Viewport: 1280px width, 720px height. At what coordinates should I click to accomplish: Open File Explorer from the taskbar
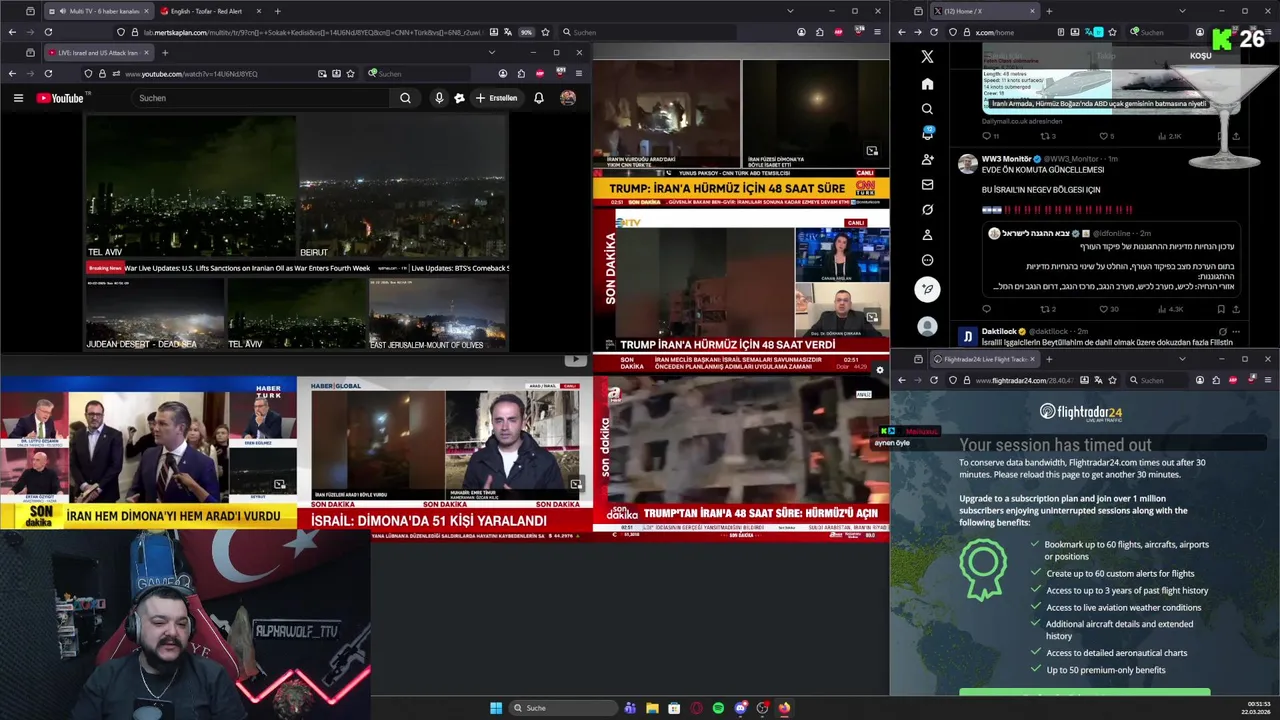pos(652,708)
